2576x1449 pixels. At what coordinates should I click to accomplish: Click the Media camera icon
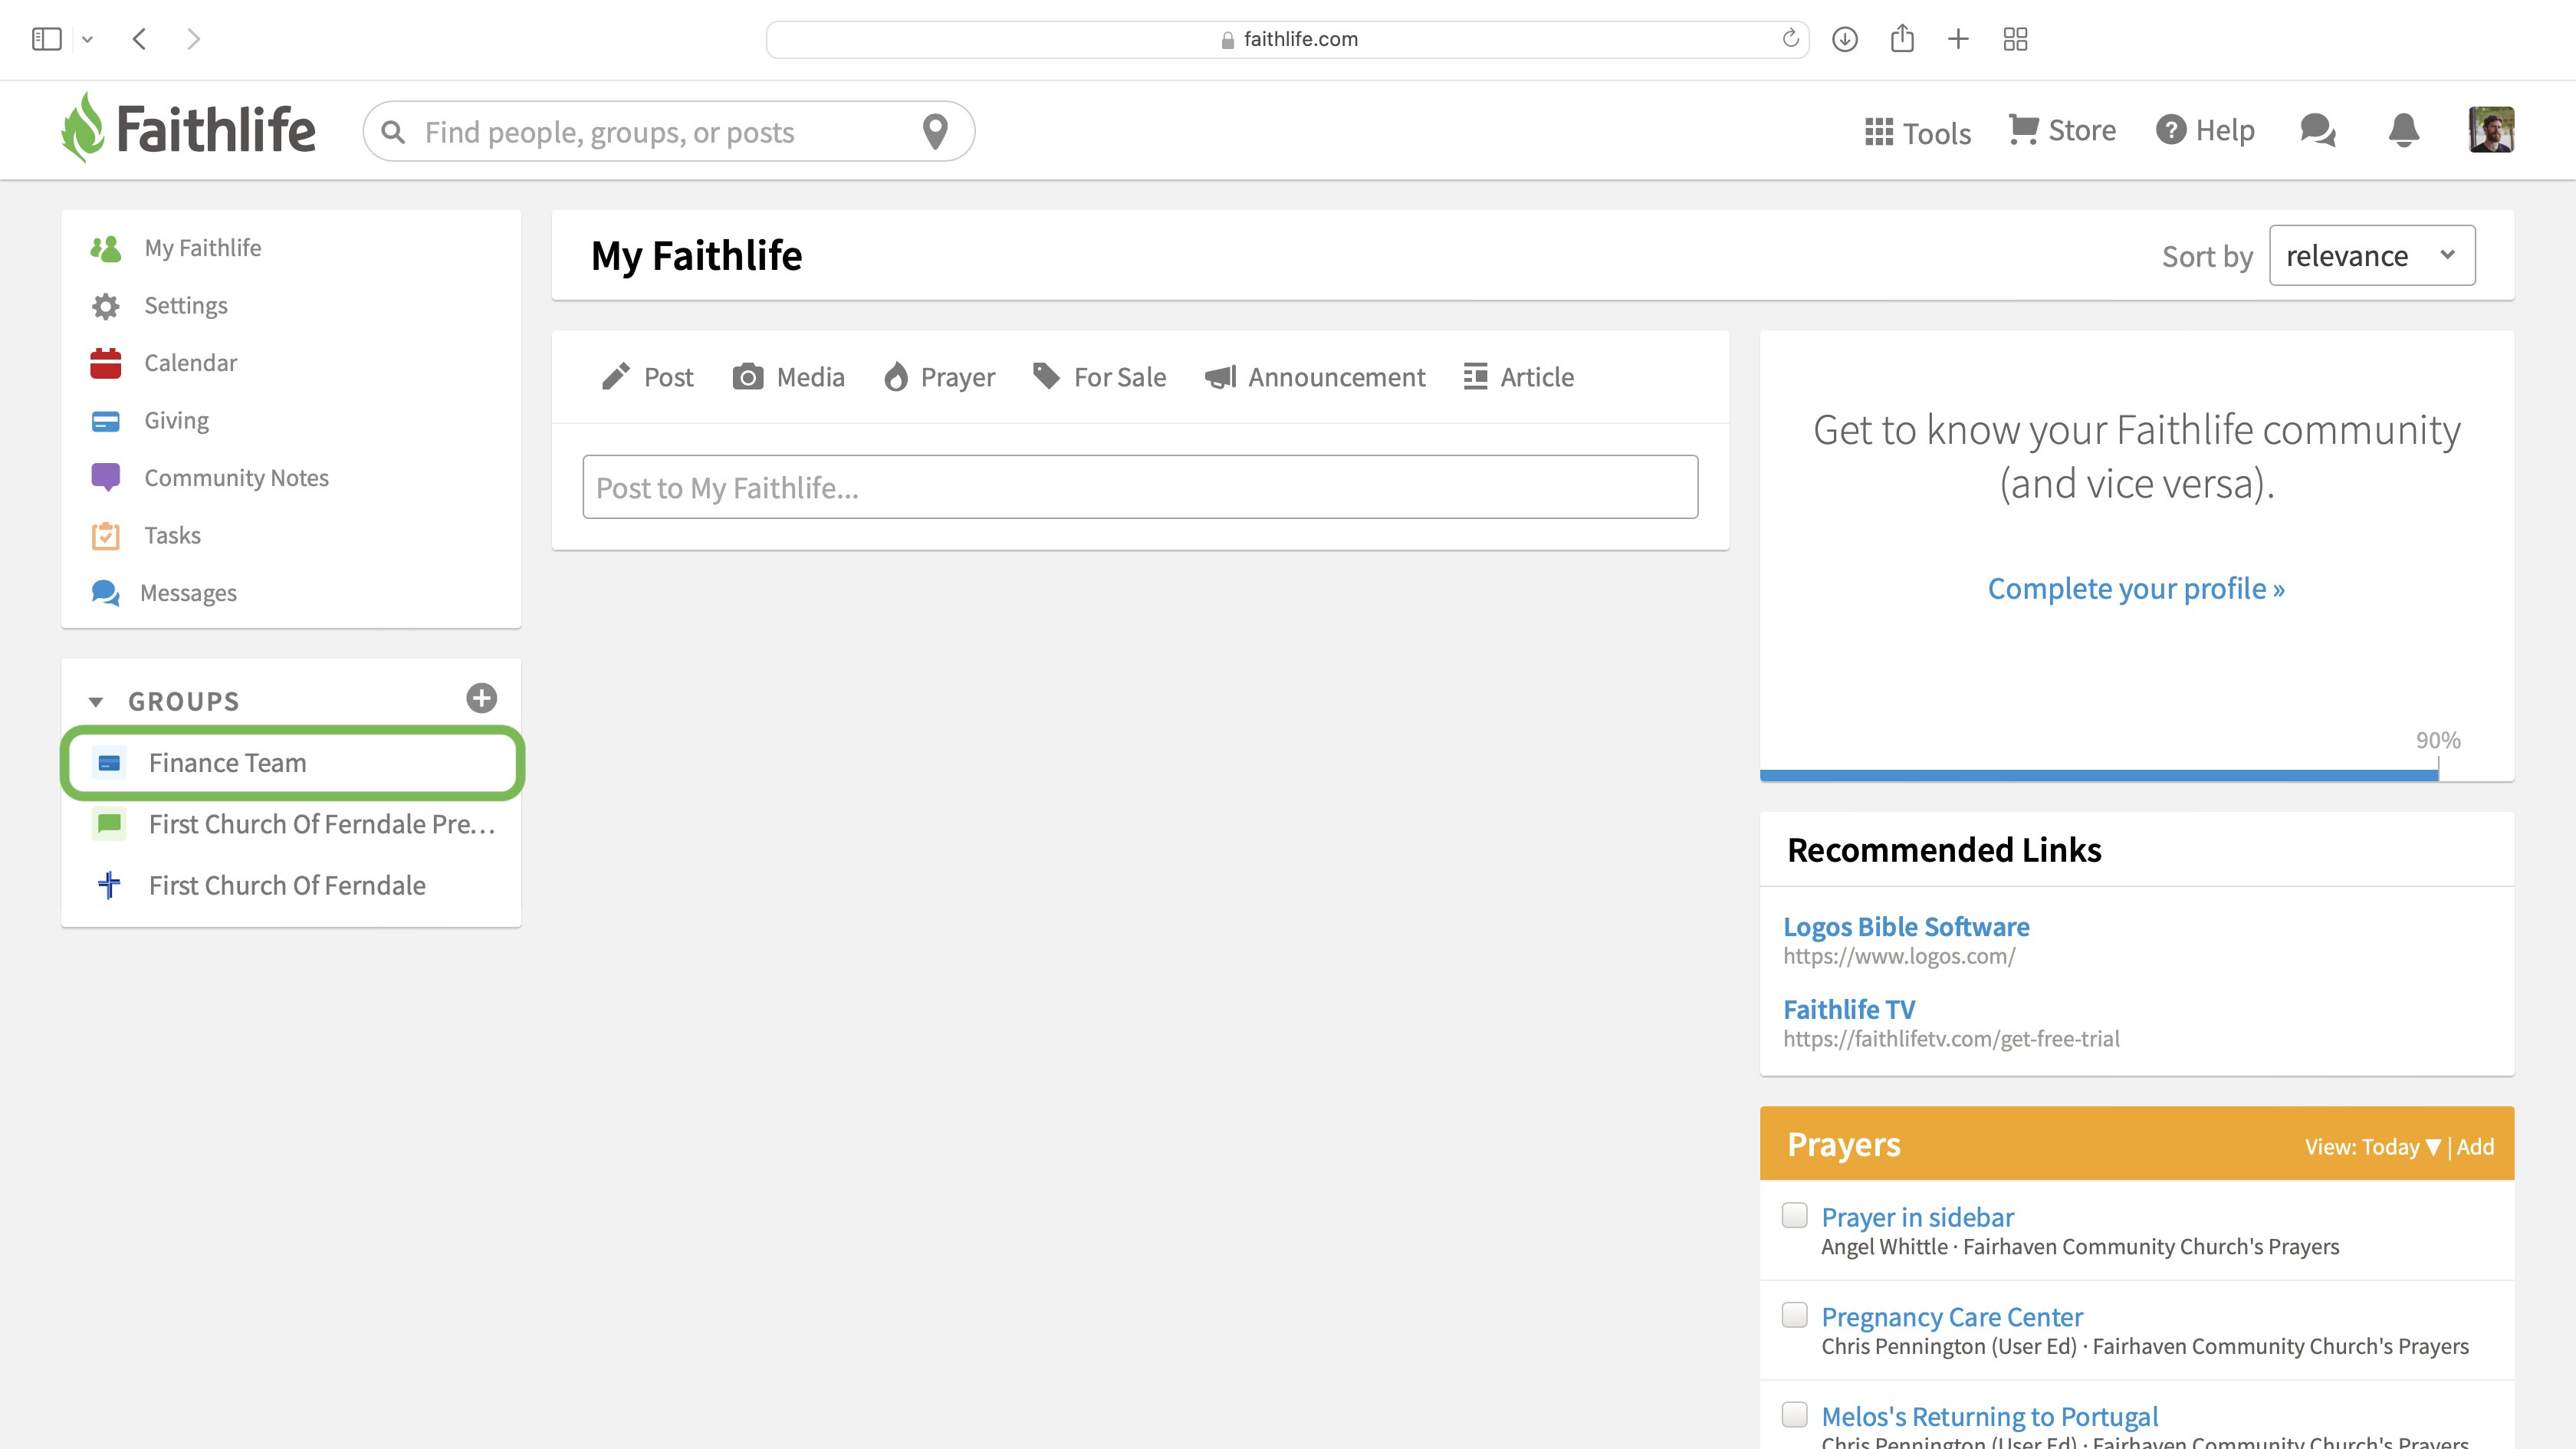click(748, 377)
